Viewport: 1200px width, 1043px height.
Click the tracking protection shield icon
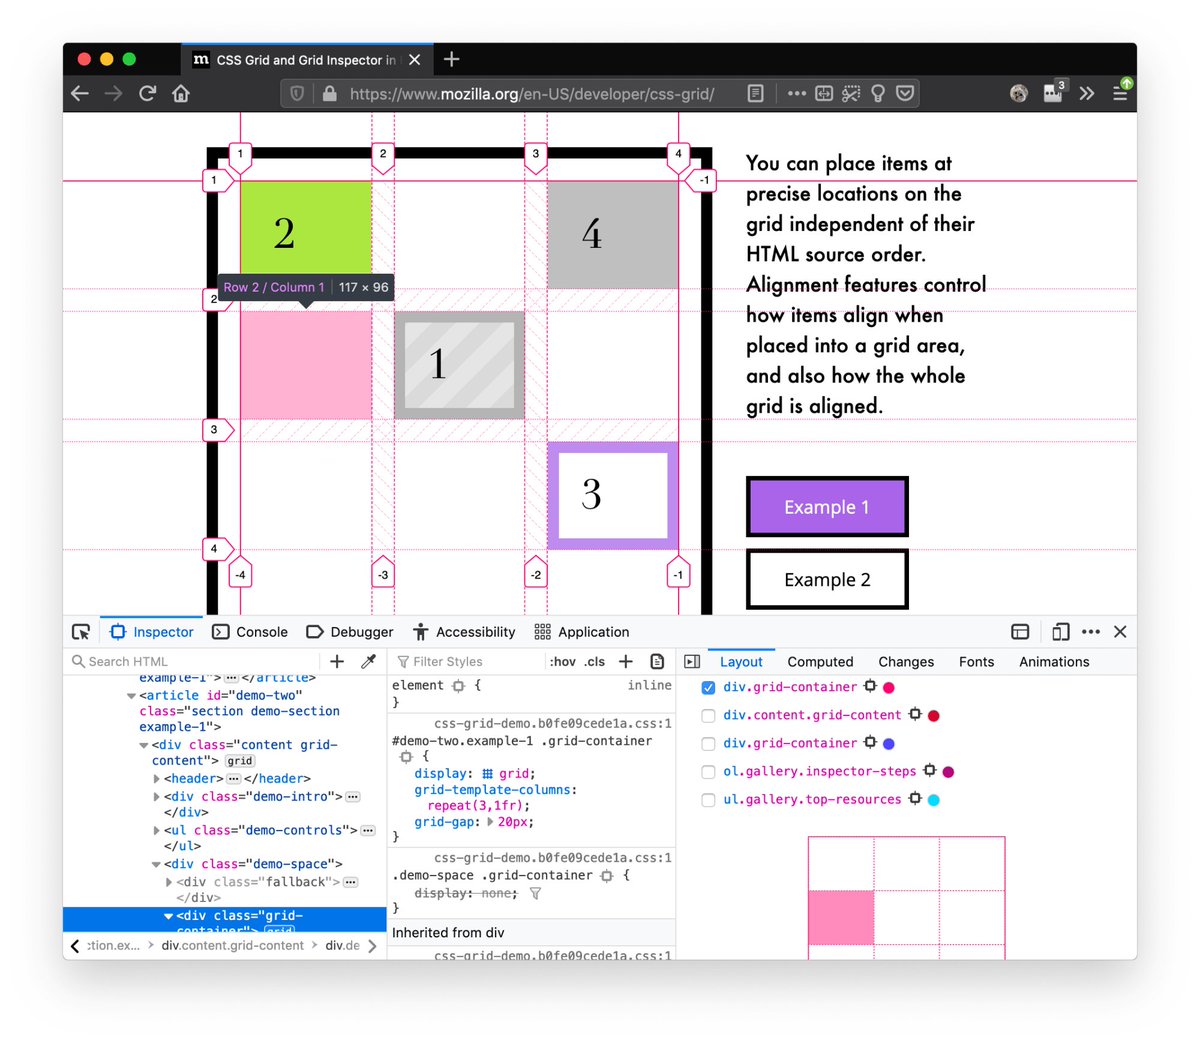tap(297, 93)
